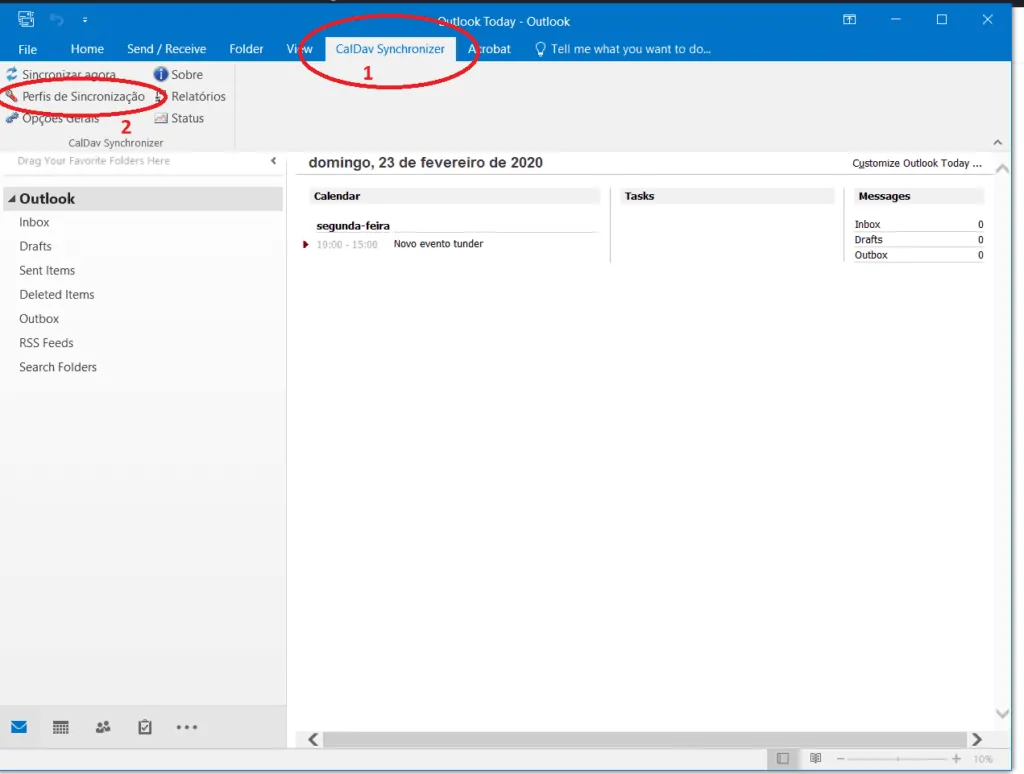Open more navigation options ellipsis
Screen dimensions: 1024x774
click(187, 727)
